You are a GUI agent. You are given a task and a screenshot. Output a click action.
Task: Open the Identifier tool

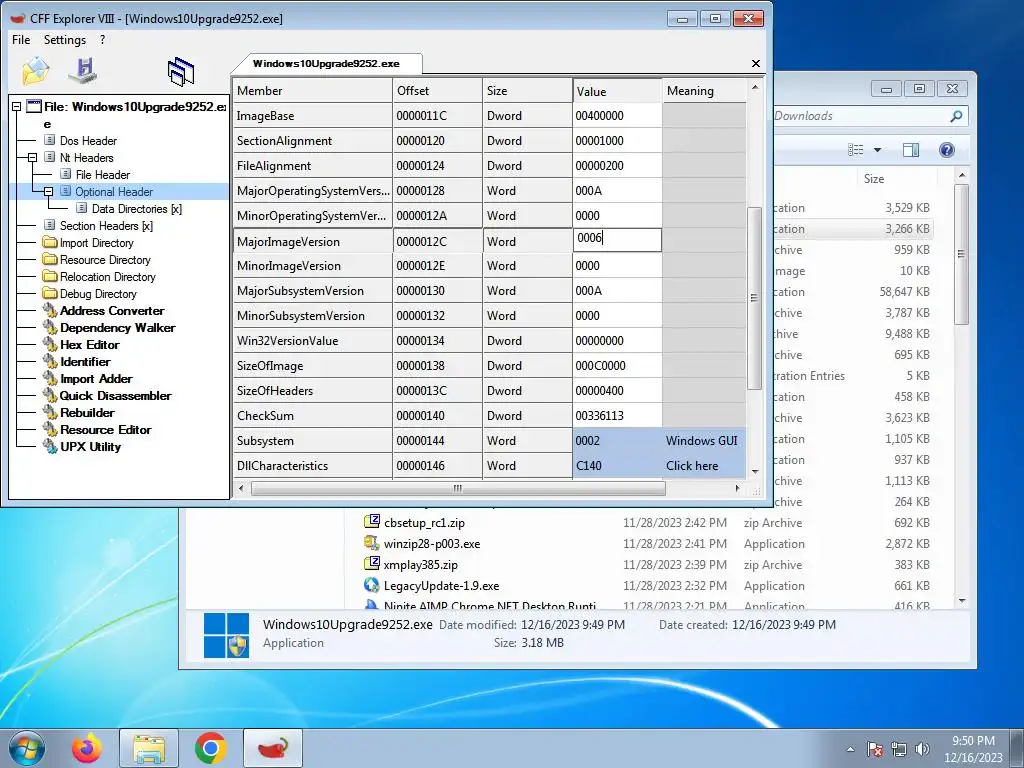[x=85, y=361]
